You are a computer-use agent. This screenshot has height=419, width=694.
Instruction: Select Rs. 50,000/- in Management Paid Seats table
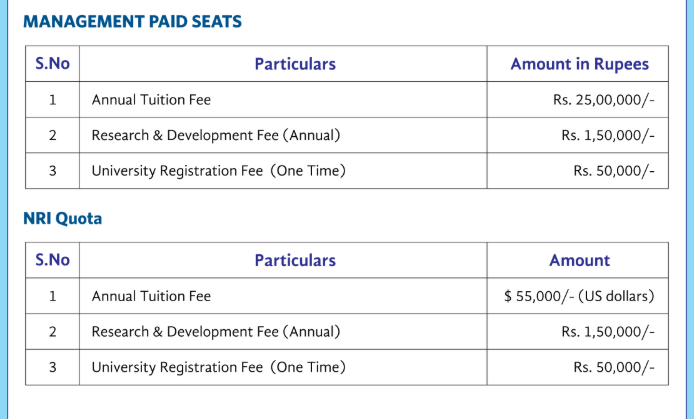614,171
